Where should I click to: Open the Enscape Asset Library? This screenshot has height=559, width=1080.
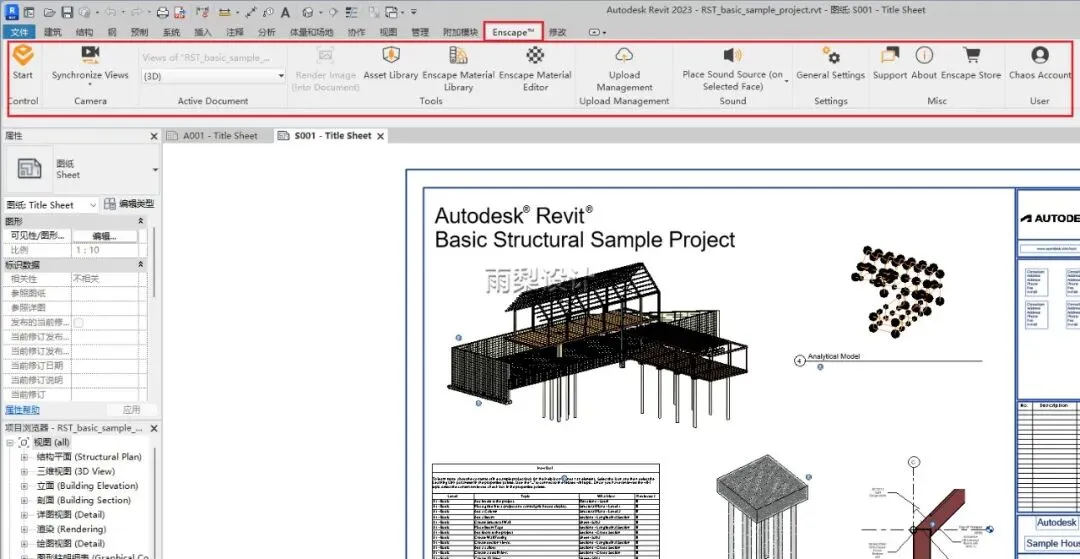click(391, 54)
